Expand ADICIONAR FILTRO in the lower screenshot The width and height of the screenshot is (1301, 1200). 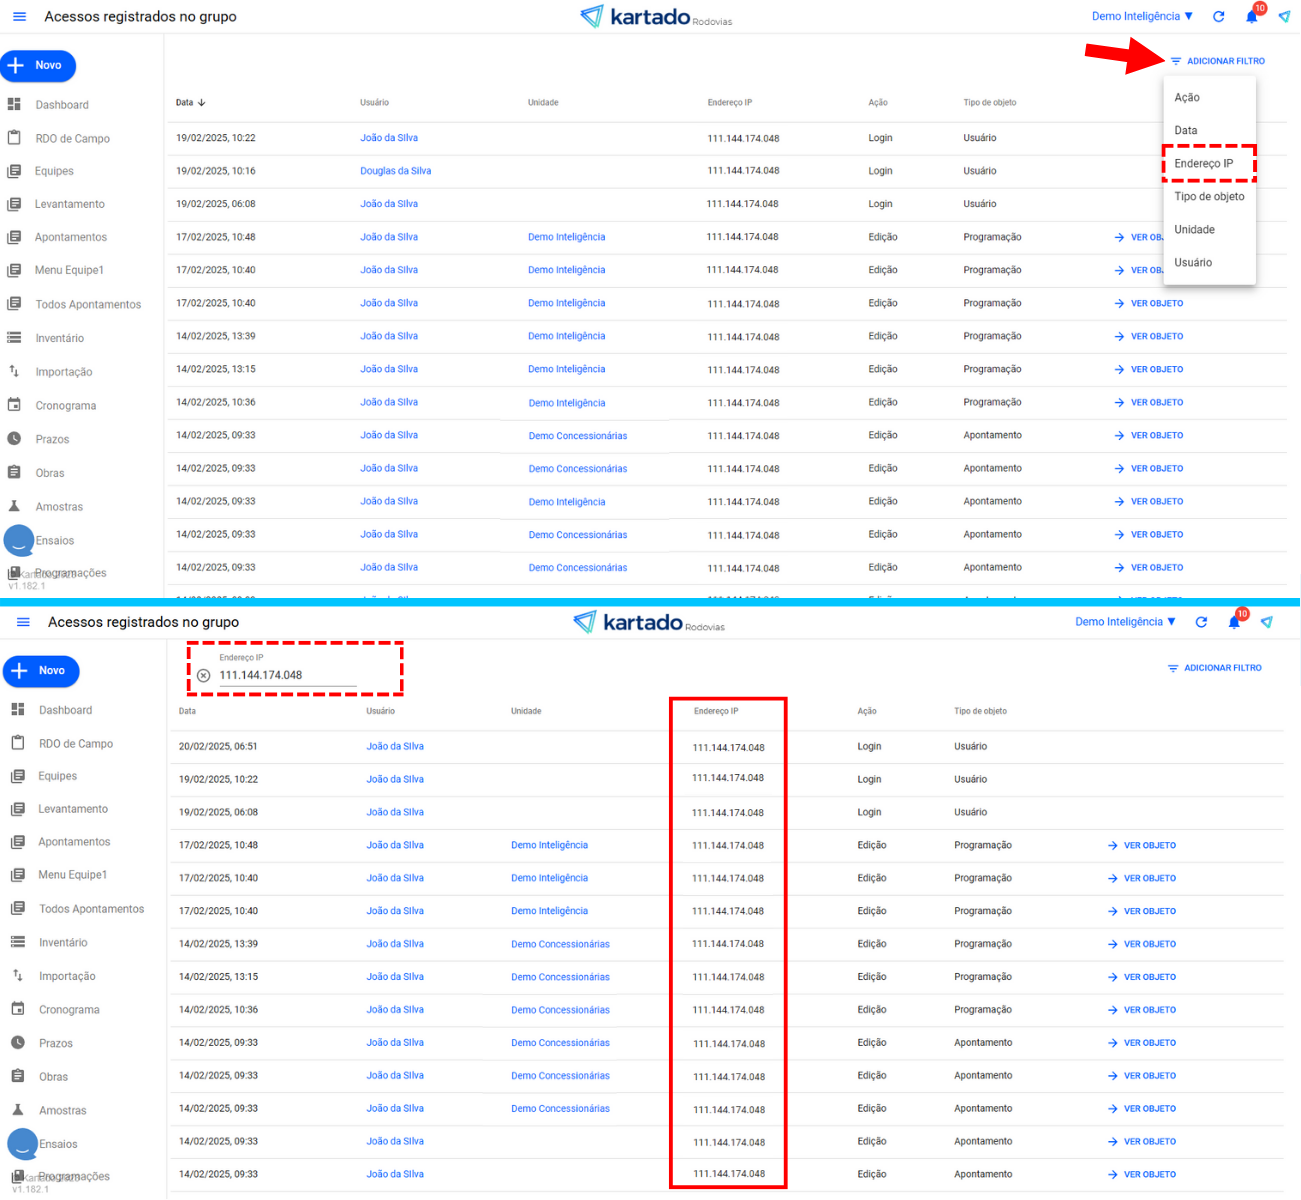[x=1215, y=668]
